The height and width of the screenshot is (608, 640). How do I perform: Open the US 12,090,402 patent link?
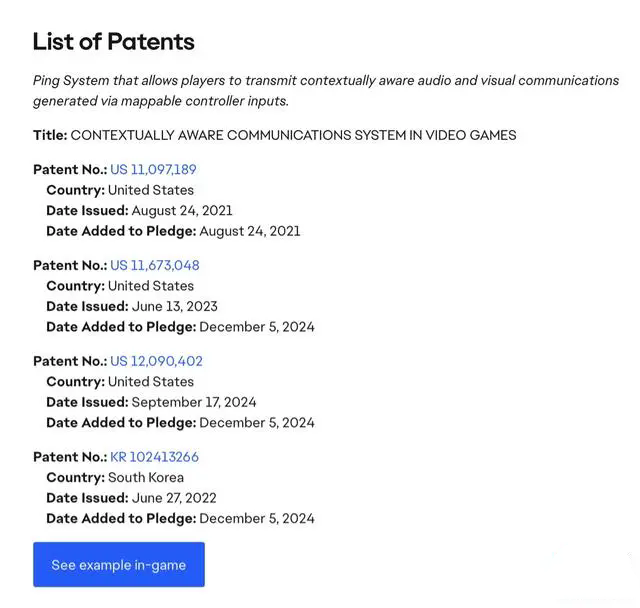pos(156,361)
